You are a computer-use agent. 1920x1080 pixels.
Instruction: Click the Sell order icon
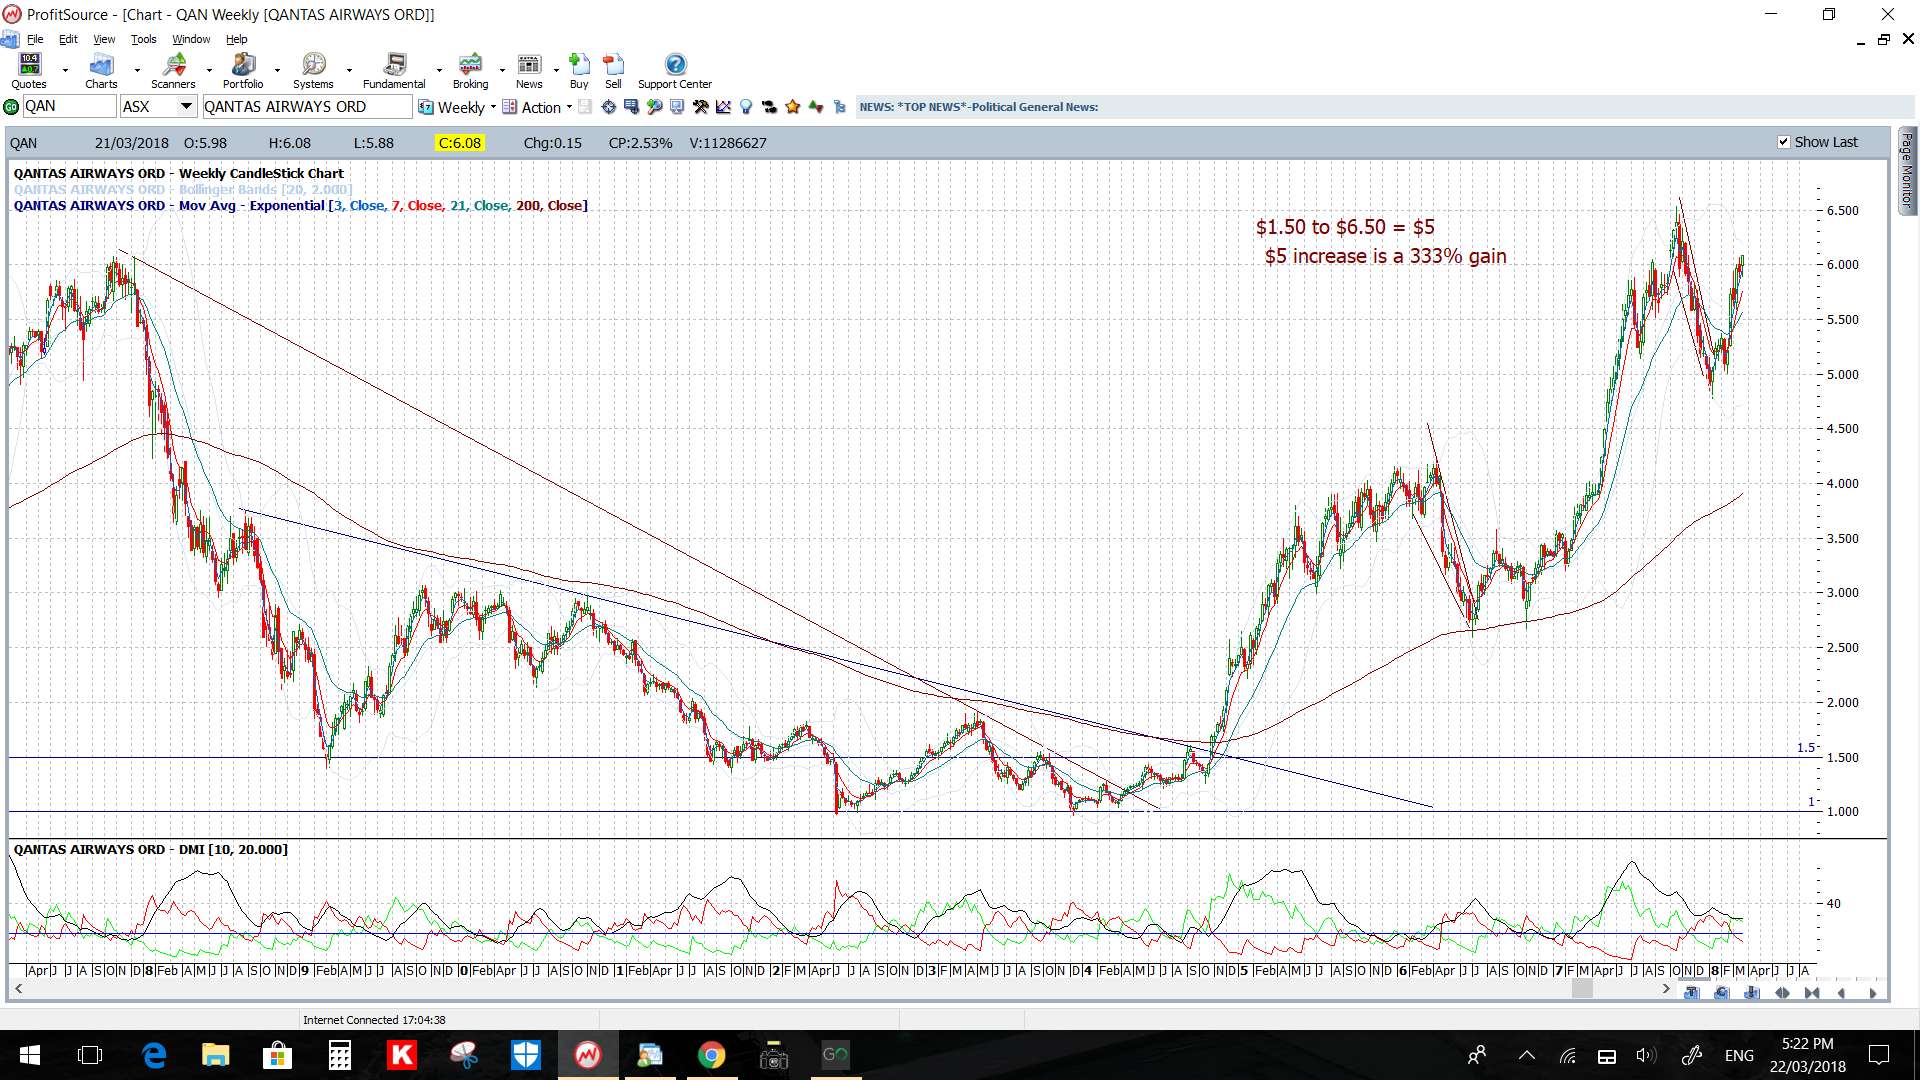pyautogui.click(x=613, y=71)
